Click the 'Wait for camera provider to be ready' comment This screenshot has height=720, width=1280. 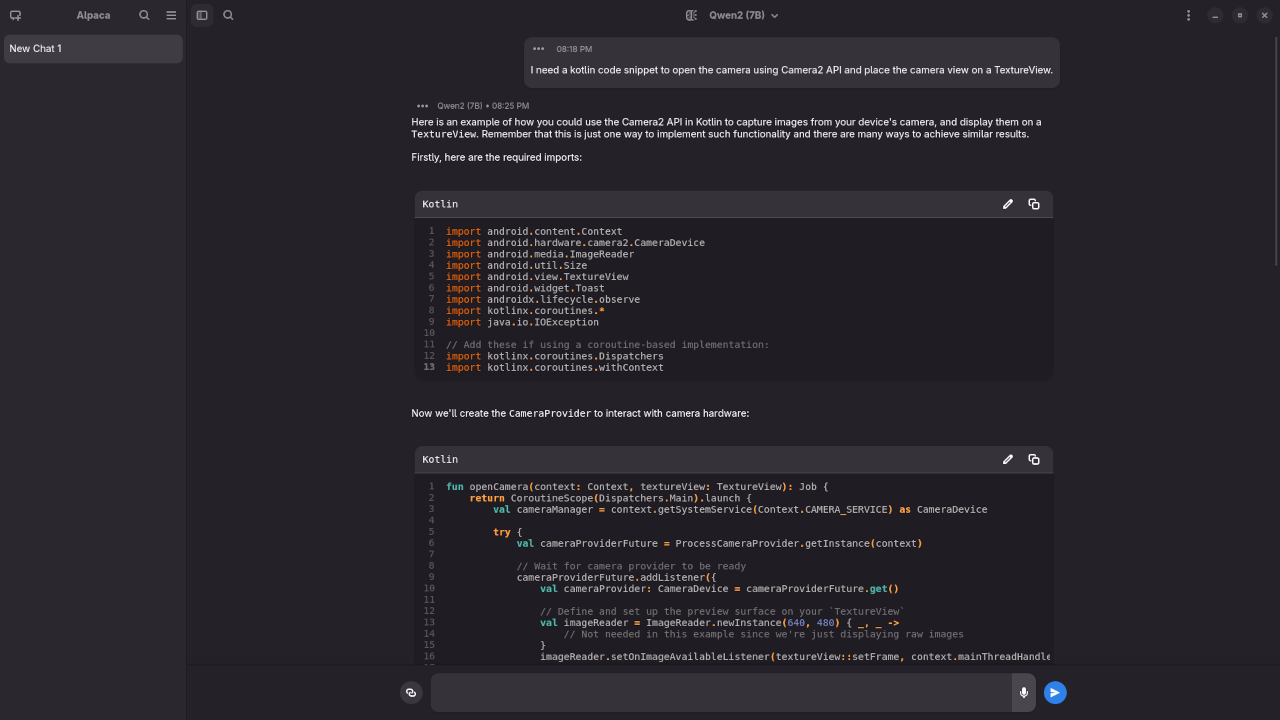click(x=631, y=566)
